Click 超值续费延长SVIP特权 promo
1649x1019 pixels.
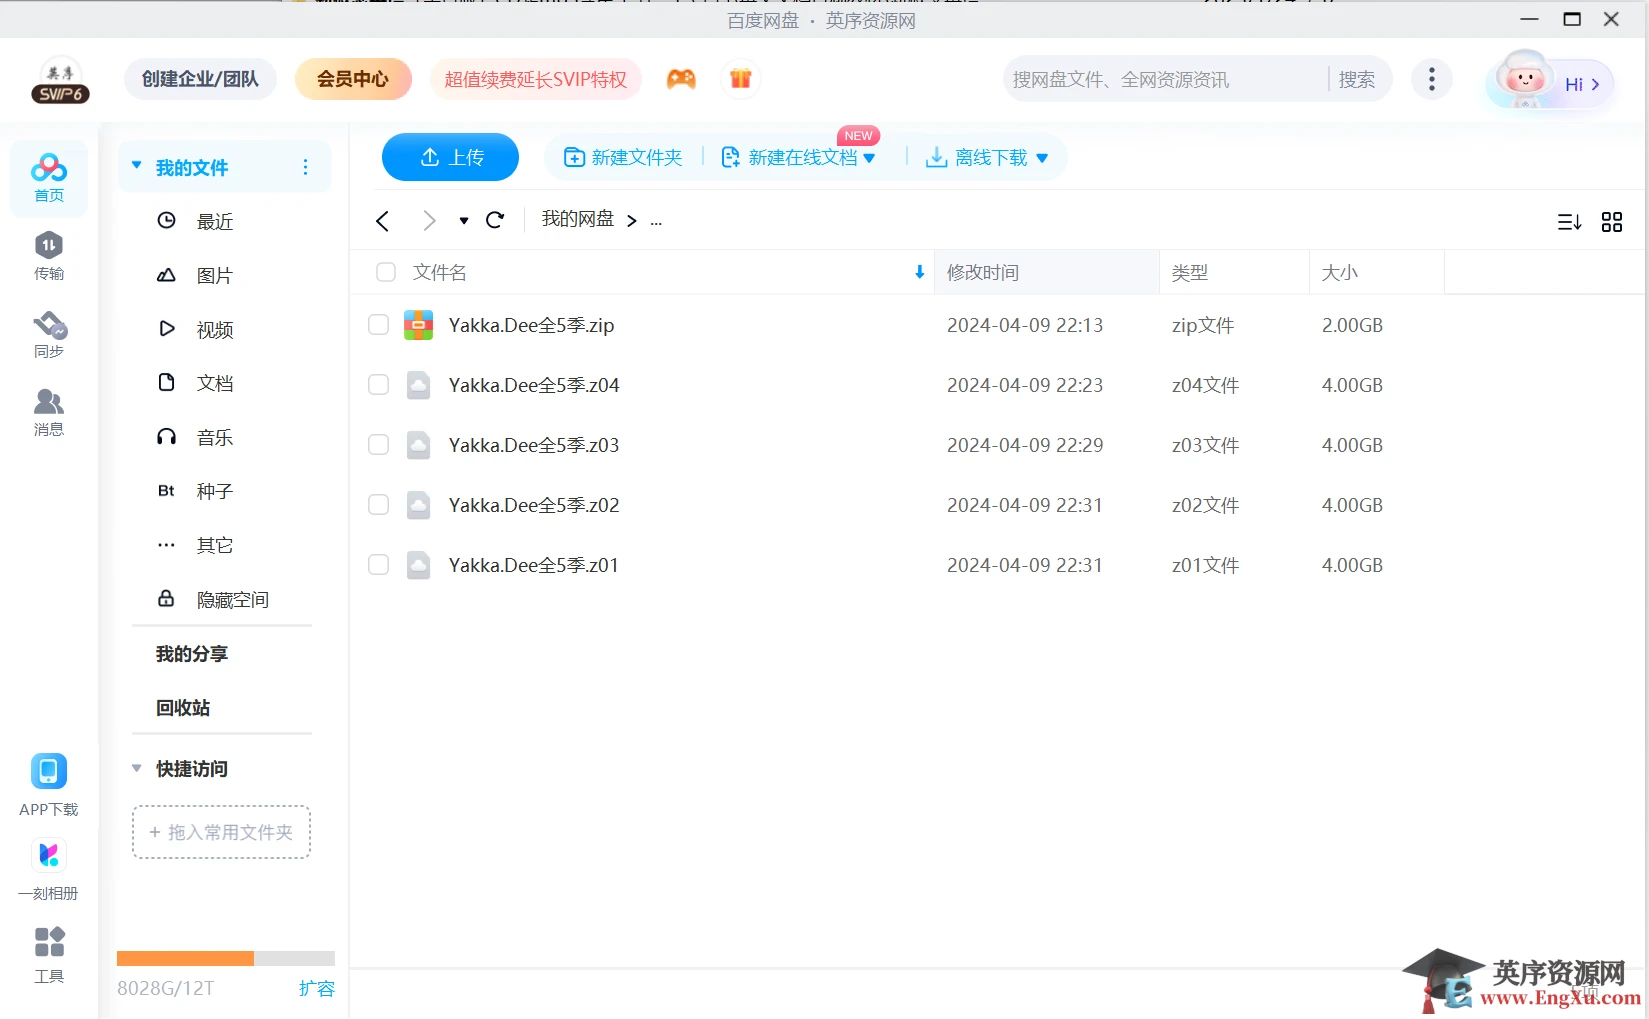pyautogui.click(x=536, y=79)
